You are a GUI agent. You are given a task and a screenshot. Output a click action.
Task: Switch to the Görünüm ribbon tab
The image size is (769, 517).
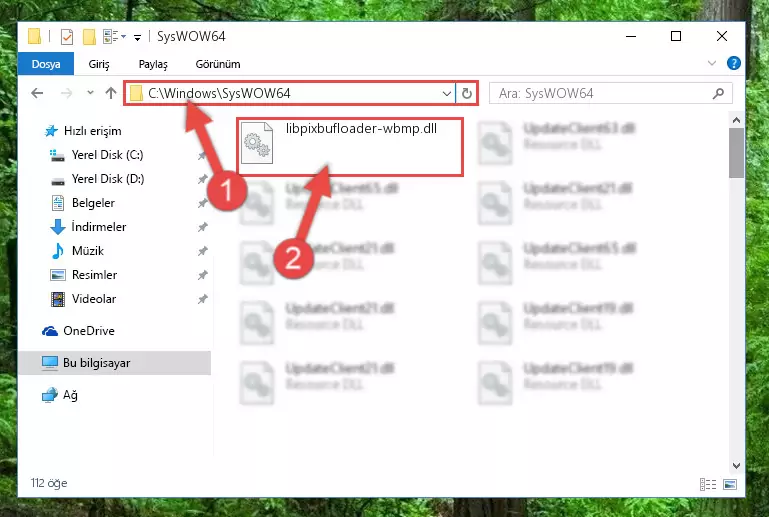click(218, 64)
